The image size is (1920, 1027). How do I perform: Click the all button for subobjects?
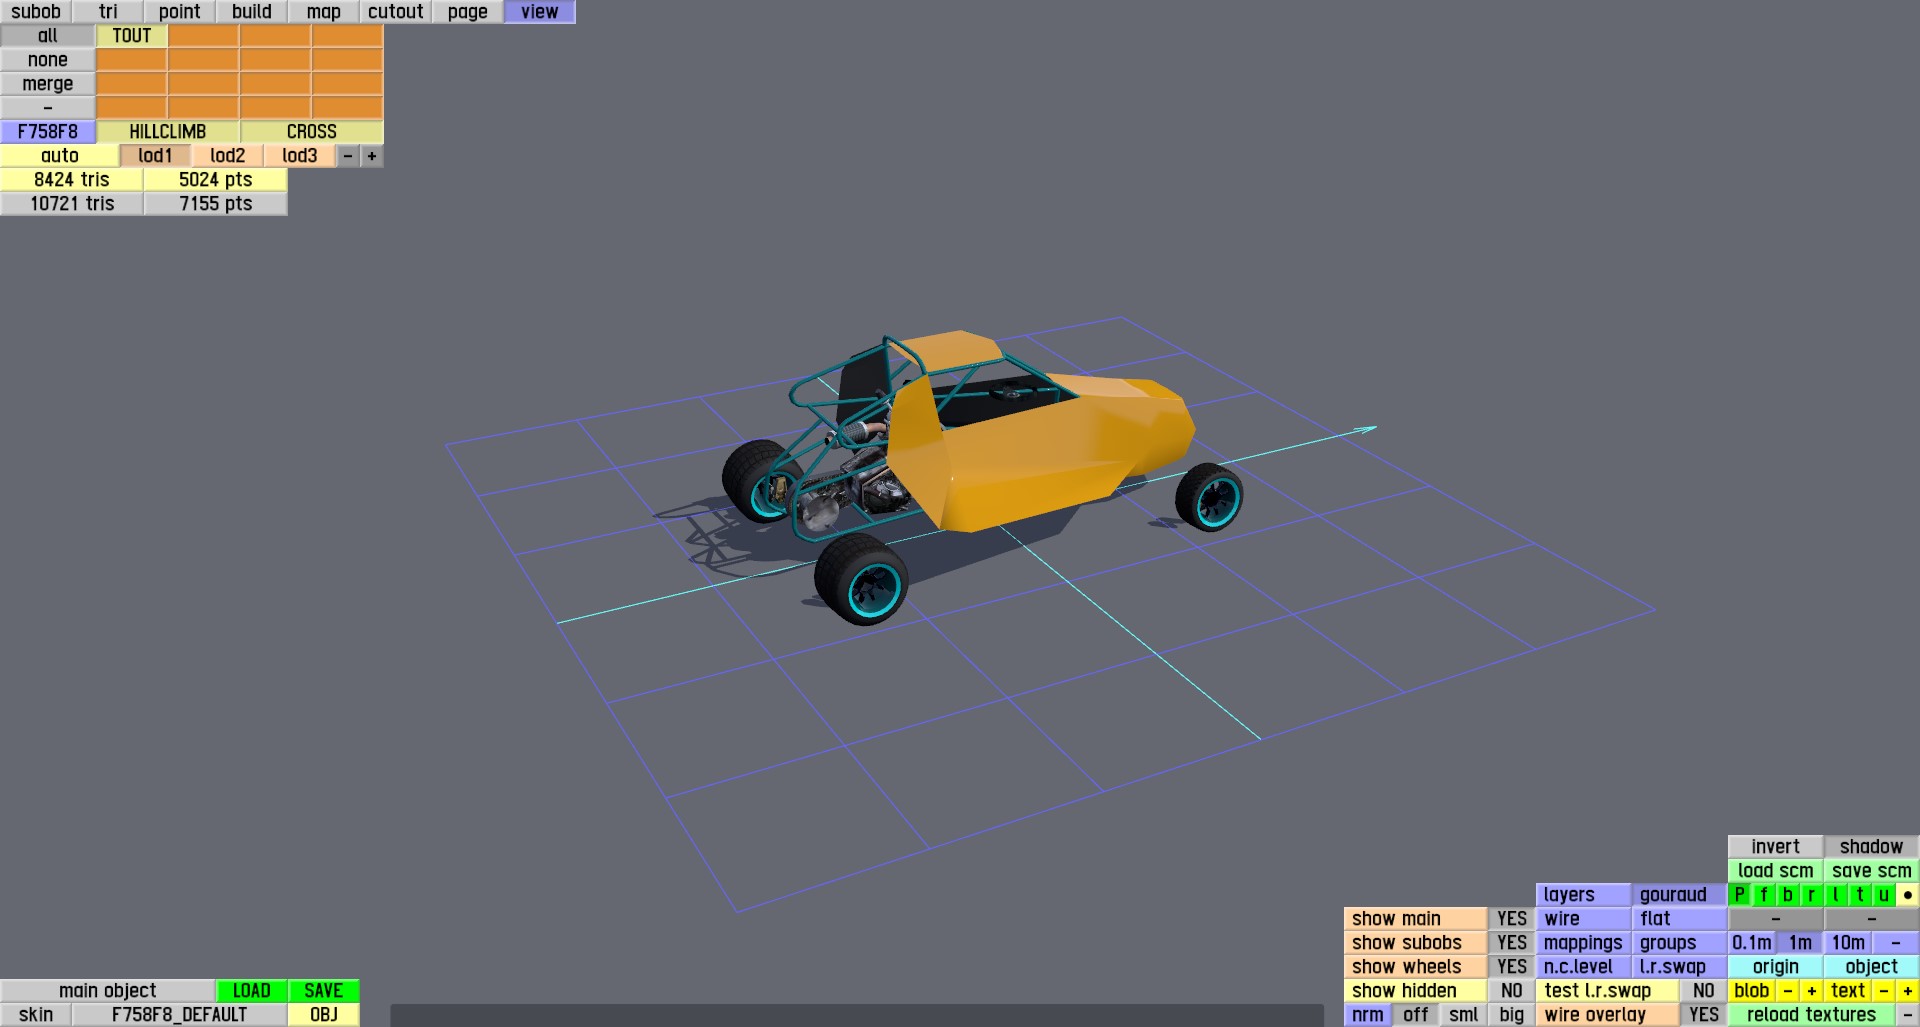coord(48,36)
